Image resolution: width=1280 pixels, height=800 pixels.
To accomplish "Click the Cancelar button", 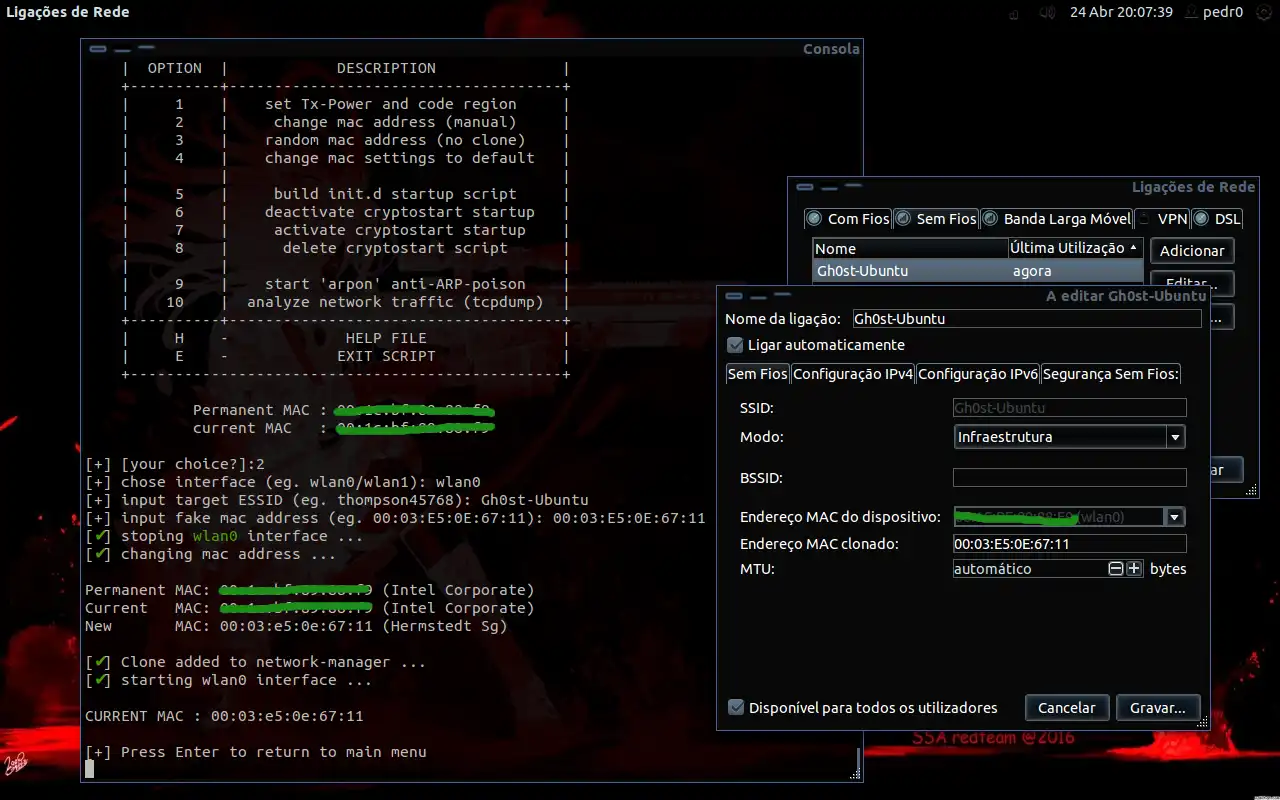I will coord(1066,707).
